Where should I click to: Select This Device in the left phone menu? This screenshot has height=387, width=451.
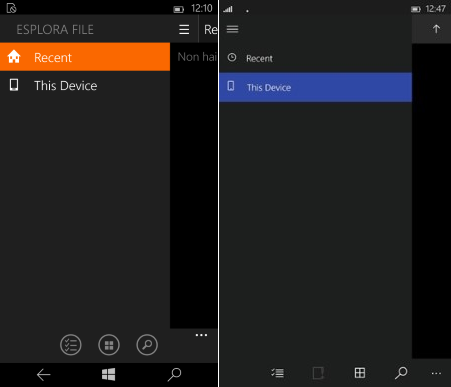(x=85, y=86)
